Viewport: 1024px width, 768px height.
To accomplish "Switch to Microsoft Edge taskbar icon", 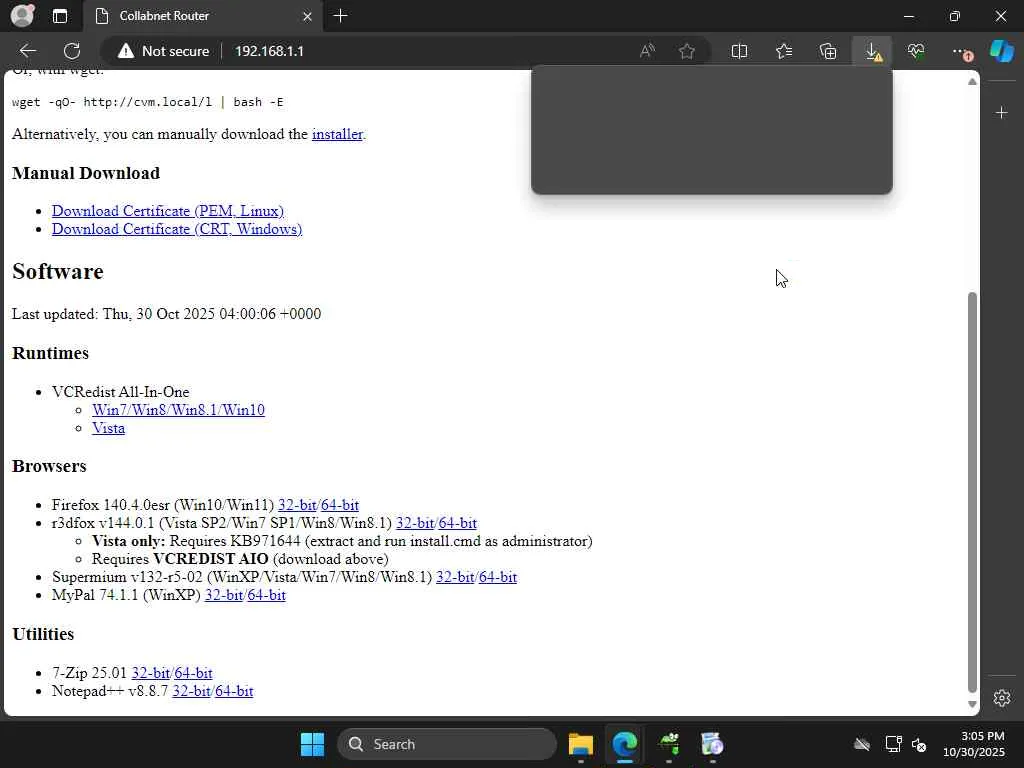I will (x=625, y=744).
